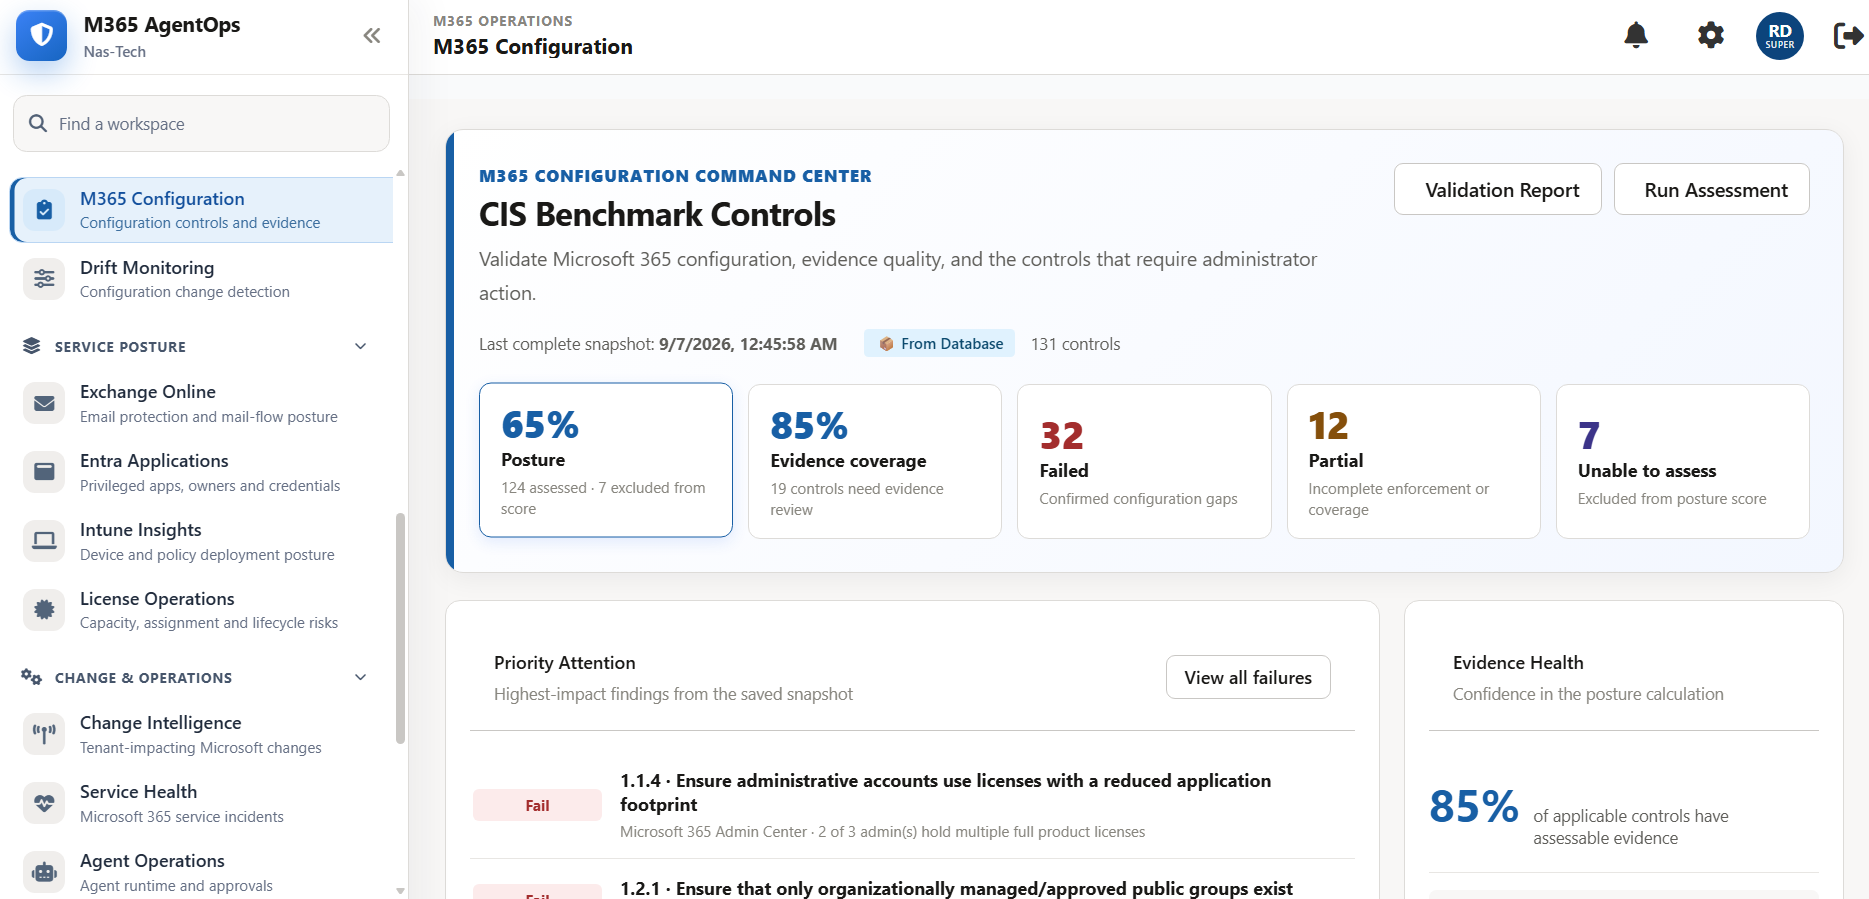Click the sign-out arrow icon
Viewport: 1869px width, 899px height.
(x=1848, y=36)
